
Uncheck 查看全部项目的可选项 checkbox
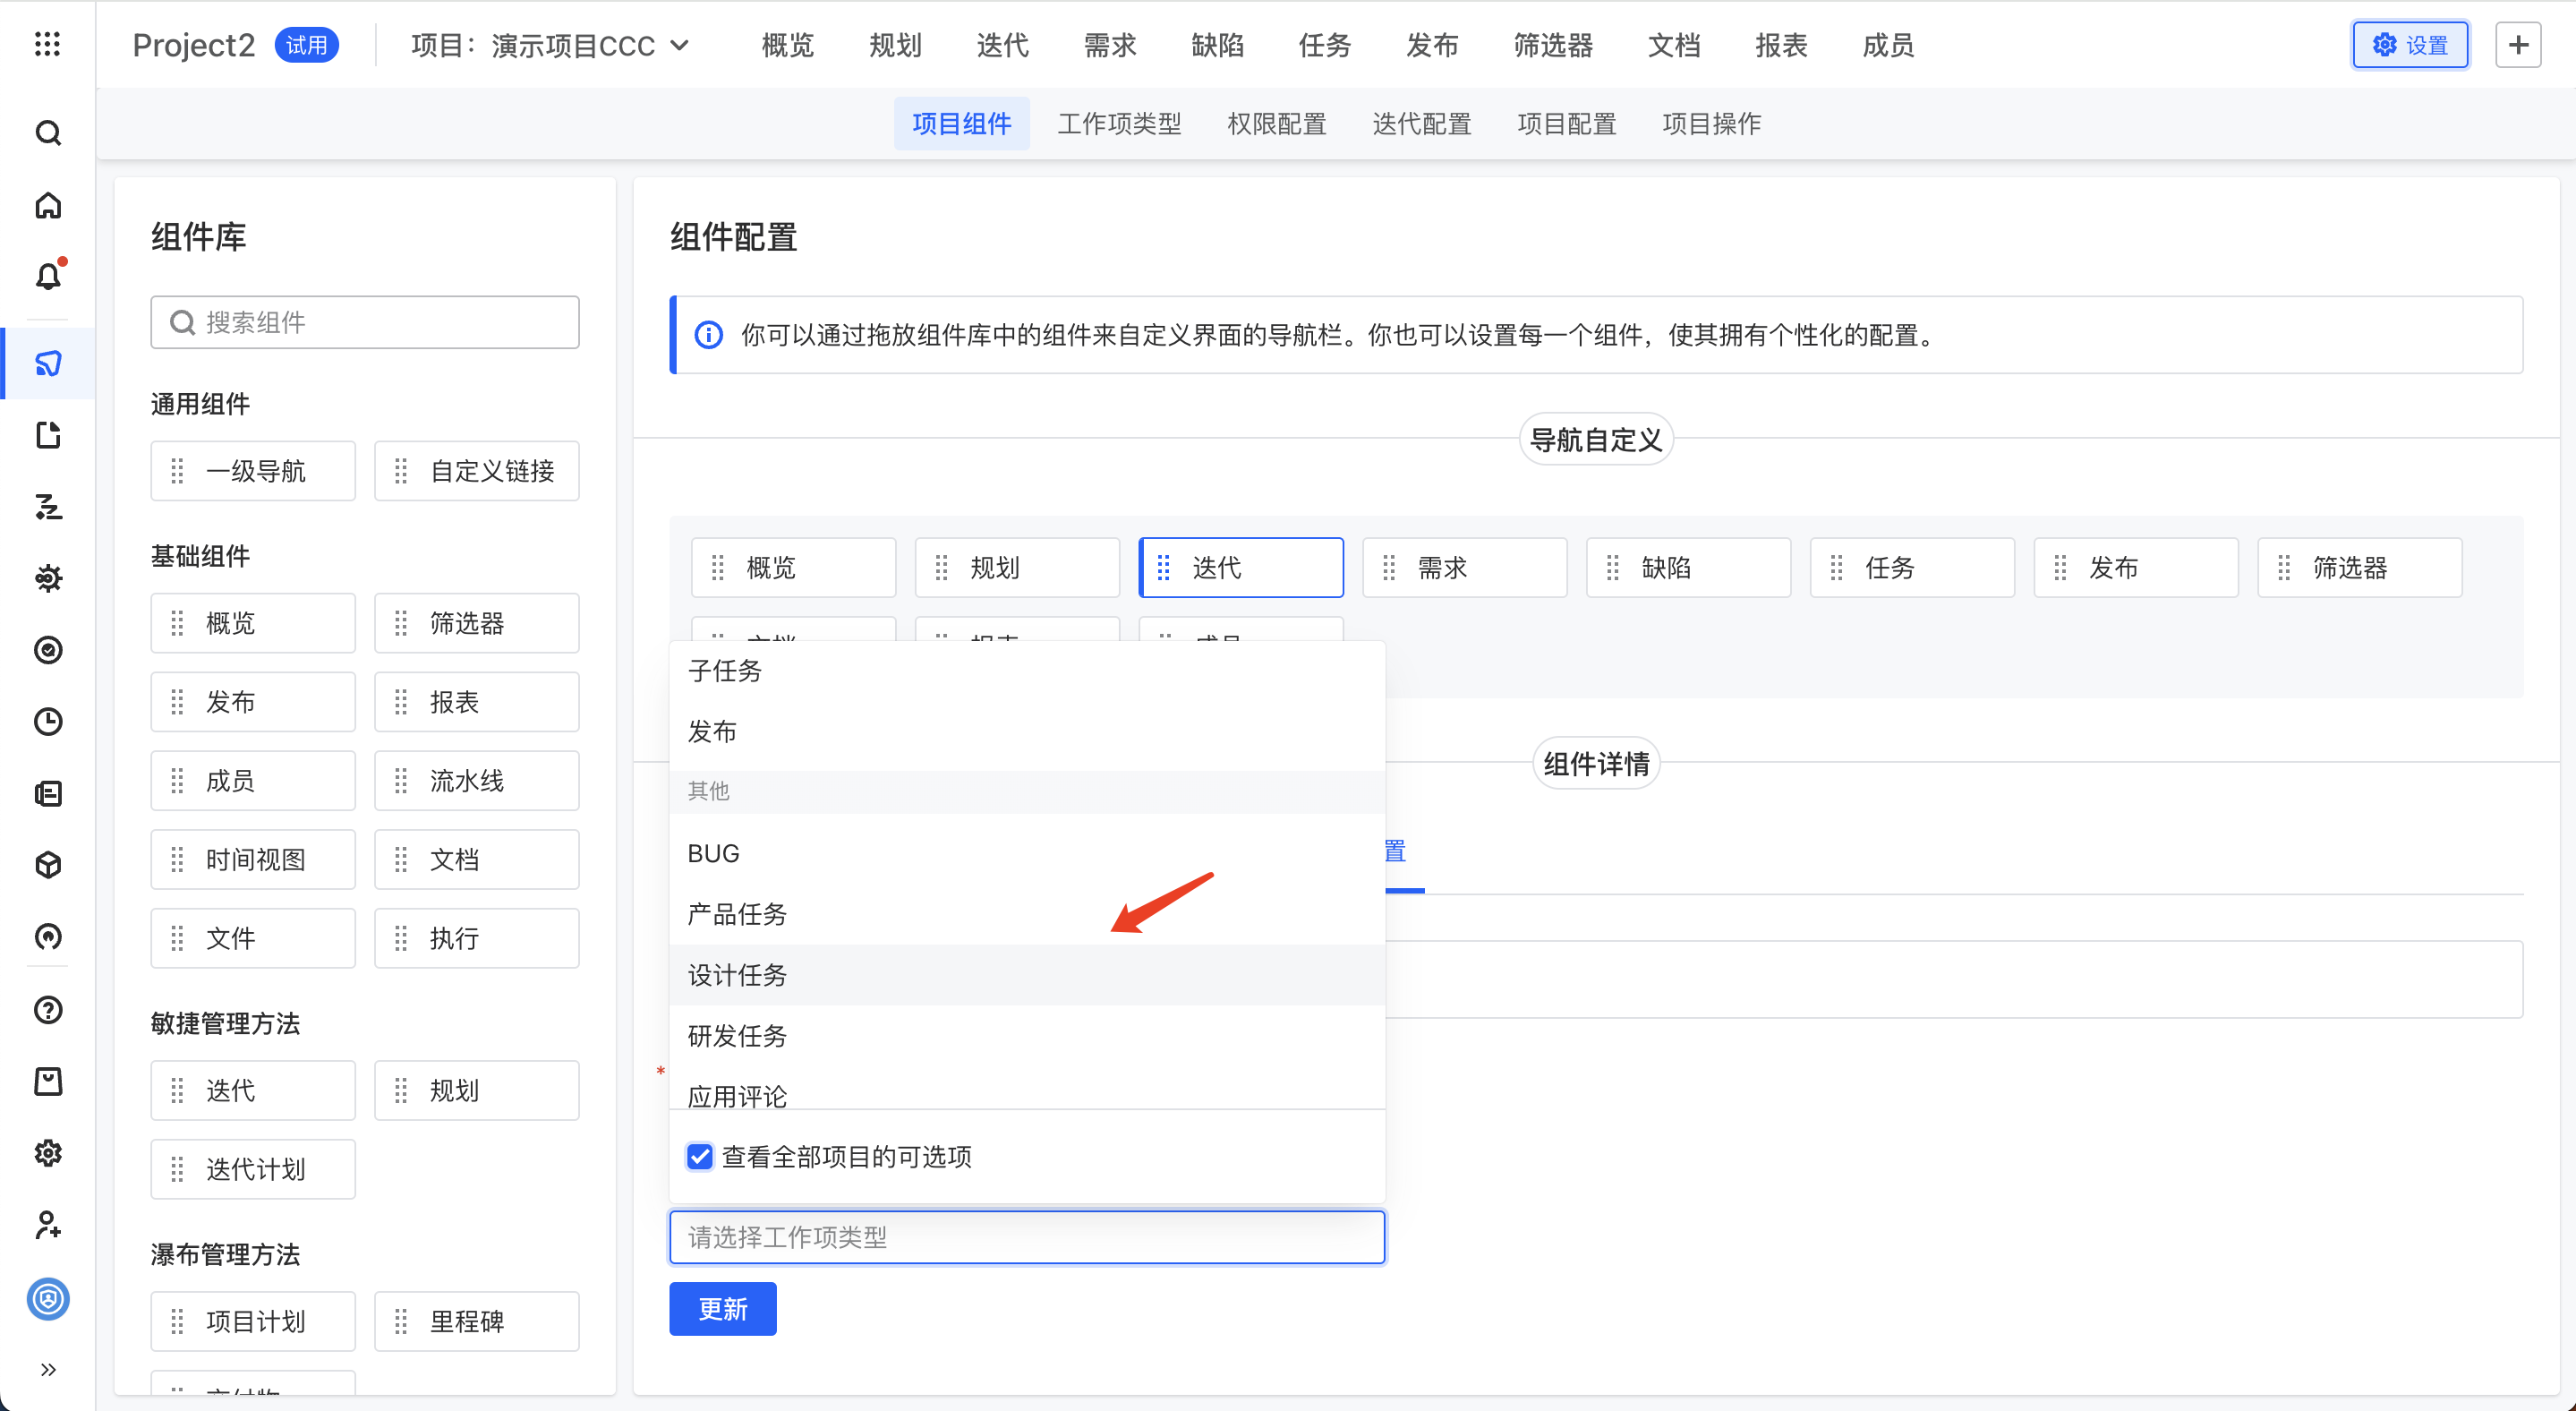700,1157
